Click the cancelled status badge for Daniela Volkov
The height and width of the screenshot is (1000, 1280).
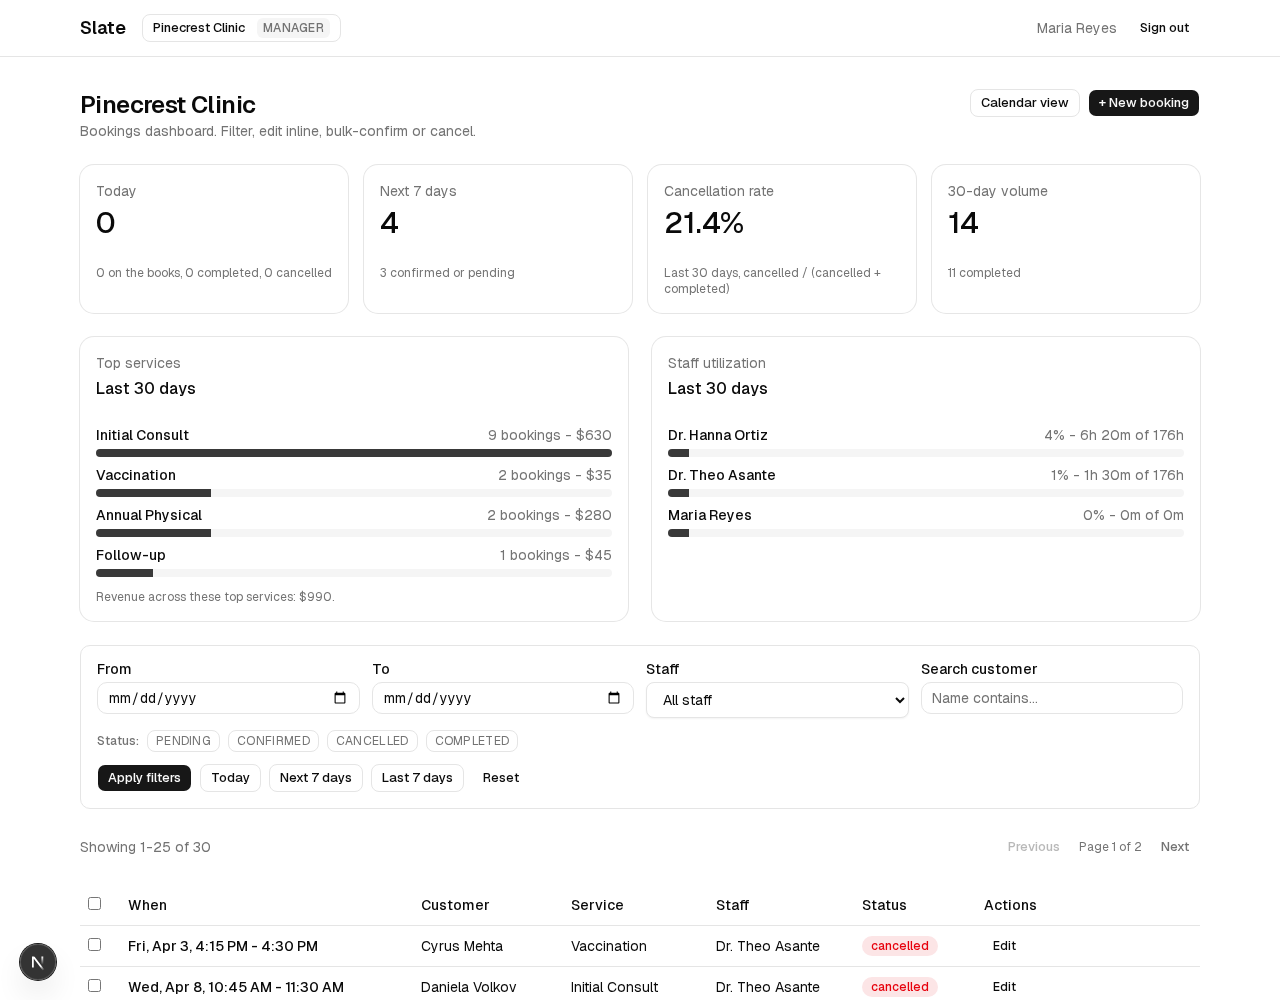(900, 987)
